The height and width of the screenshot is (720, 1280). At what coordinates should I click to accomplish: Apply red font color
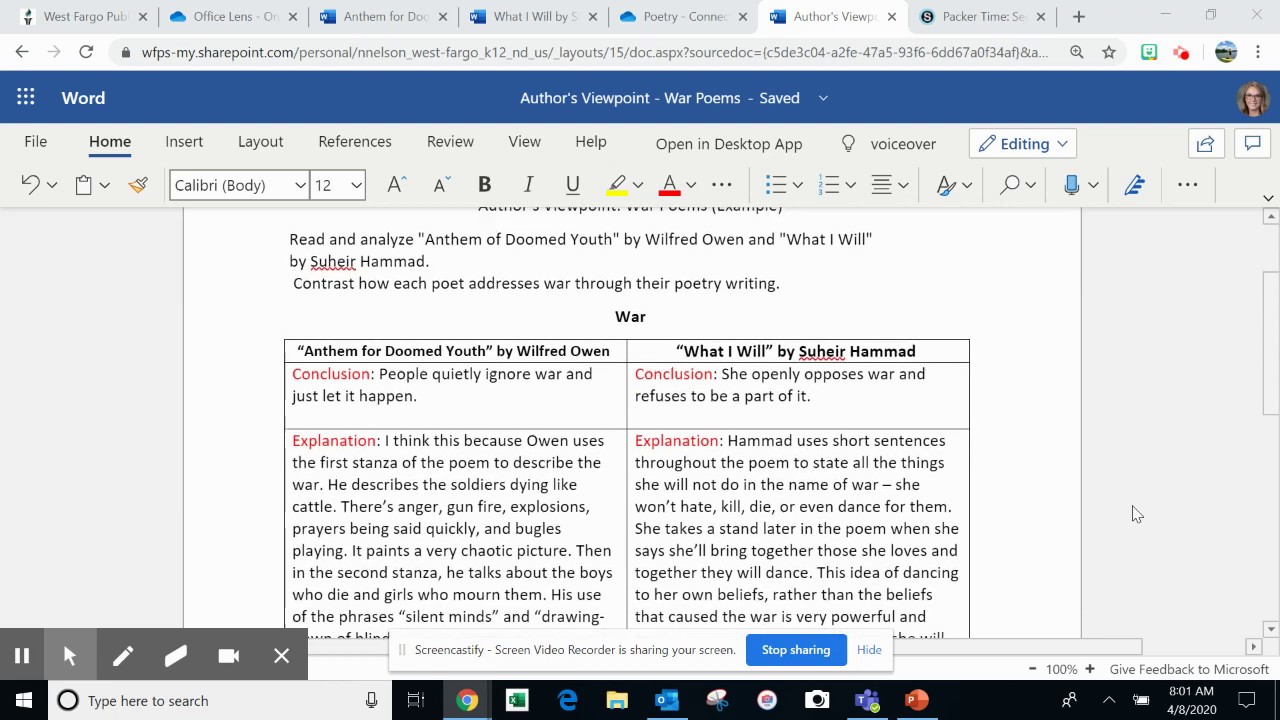(x=670, y=185)
